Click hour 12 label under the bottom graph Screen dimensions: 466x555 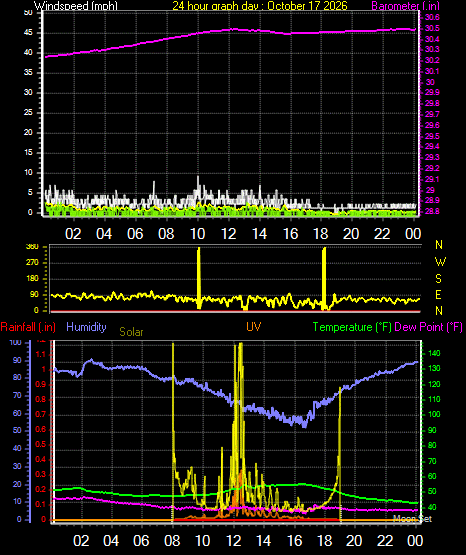point(234,541)
